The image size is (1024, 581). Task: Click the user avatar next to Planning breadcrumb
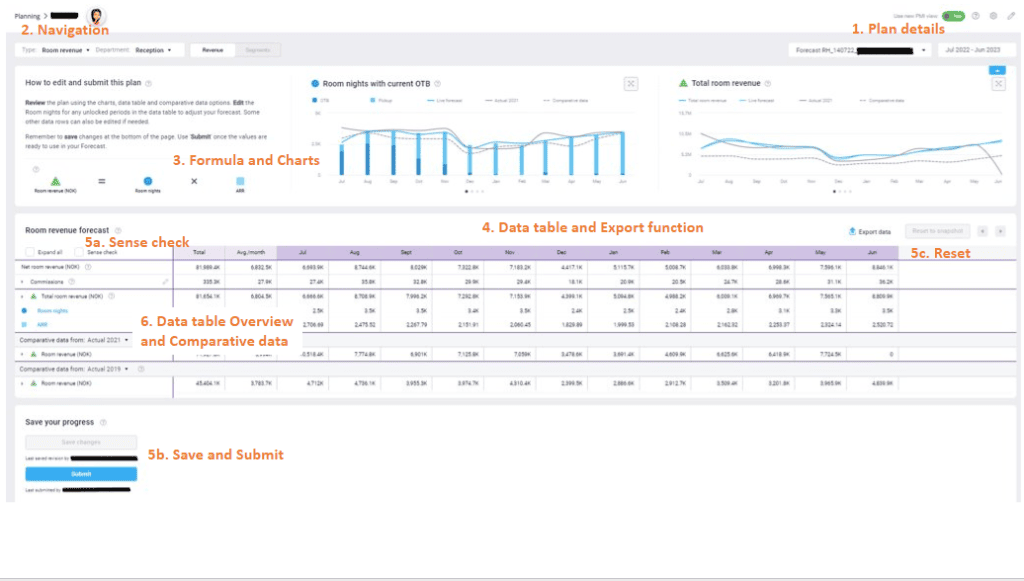(98, 16)
